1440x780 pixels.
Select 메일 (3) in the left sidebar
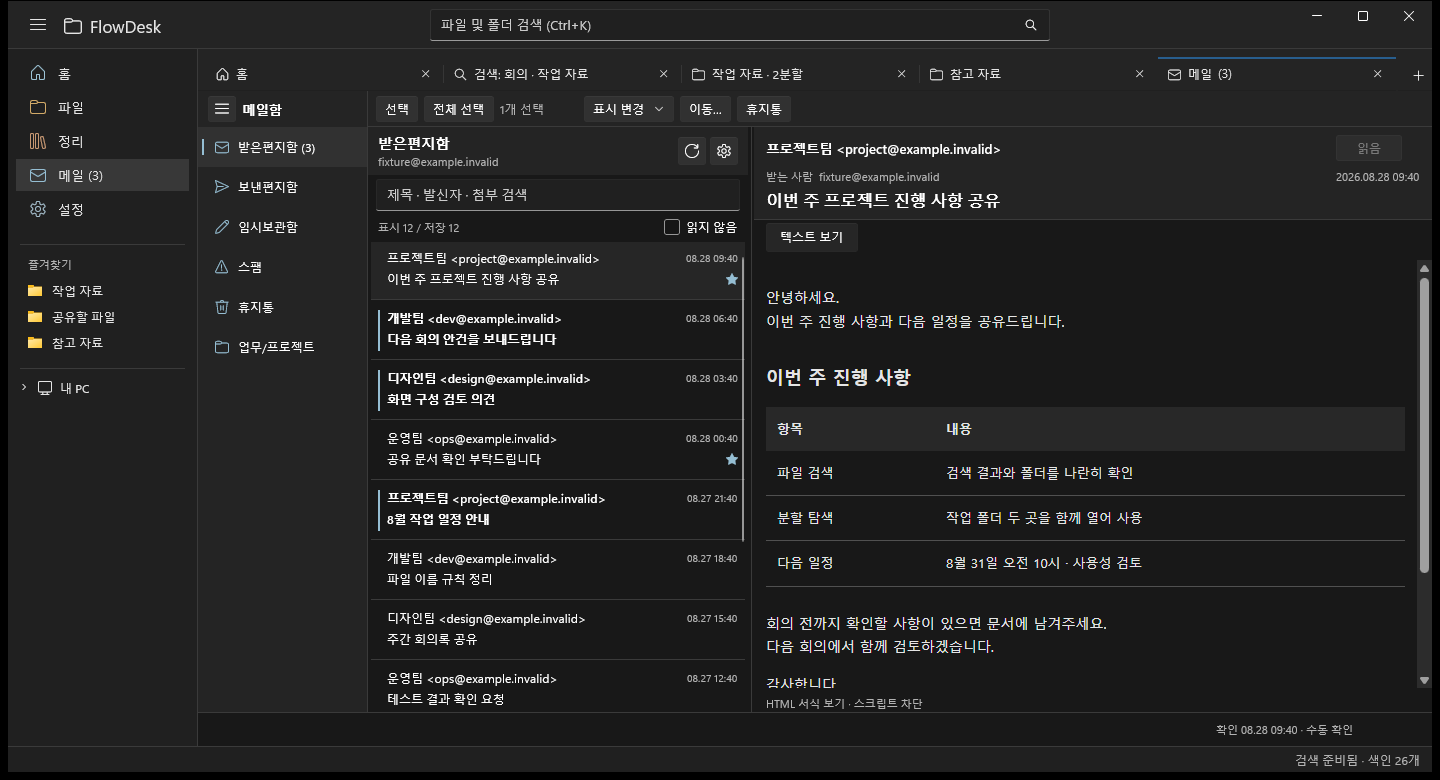coord(103,175)
